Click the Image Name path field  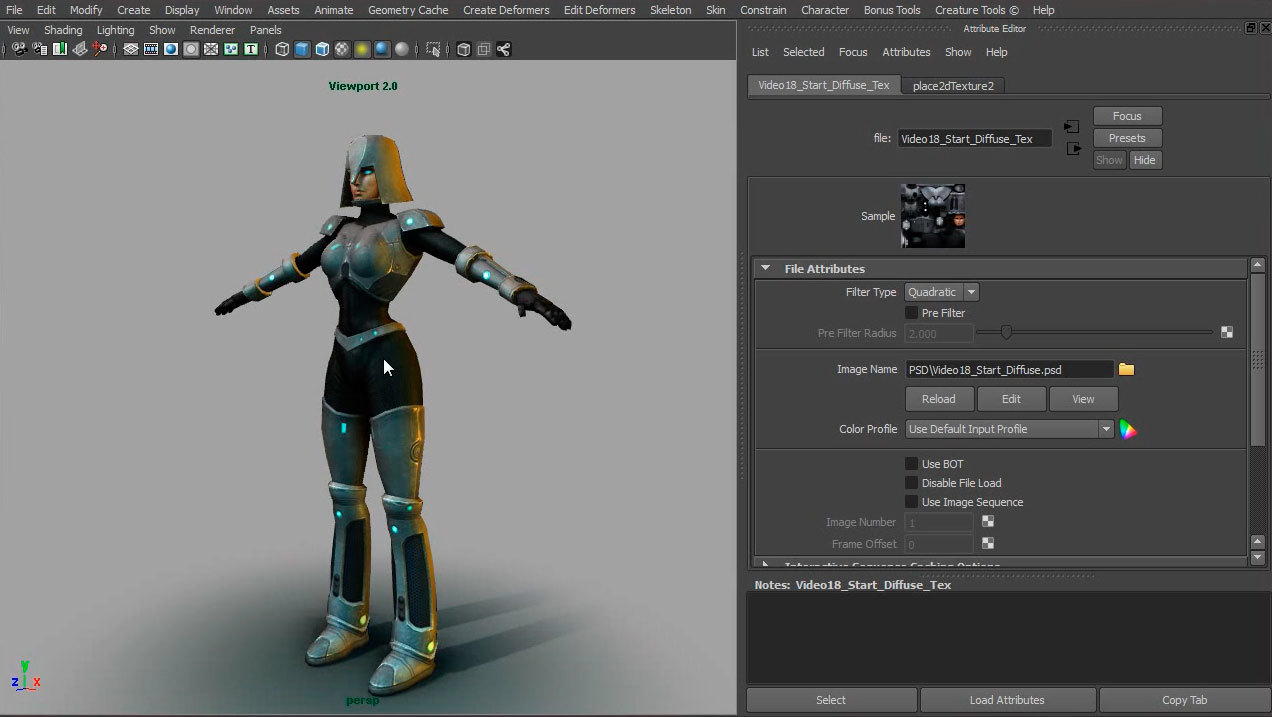(x=1008, y=369)
